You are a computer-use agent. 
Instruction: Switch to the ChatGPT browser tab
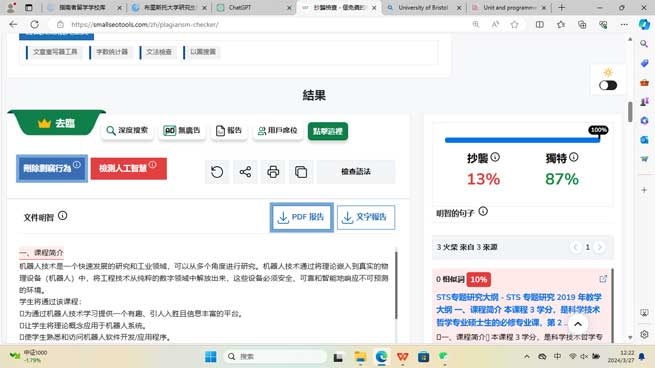pyautogui.click(x=253, y=8)
